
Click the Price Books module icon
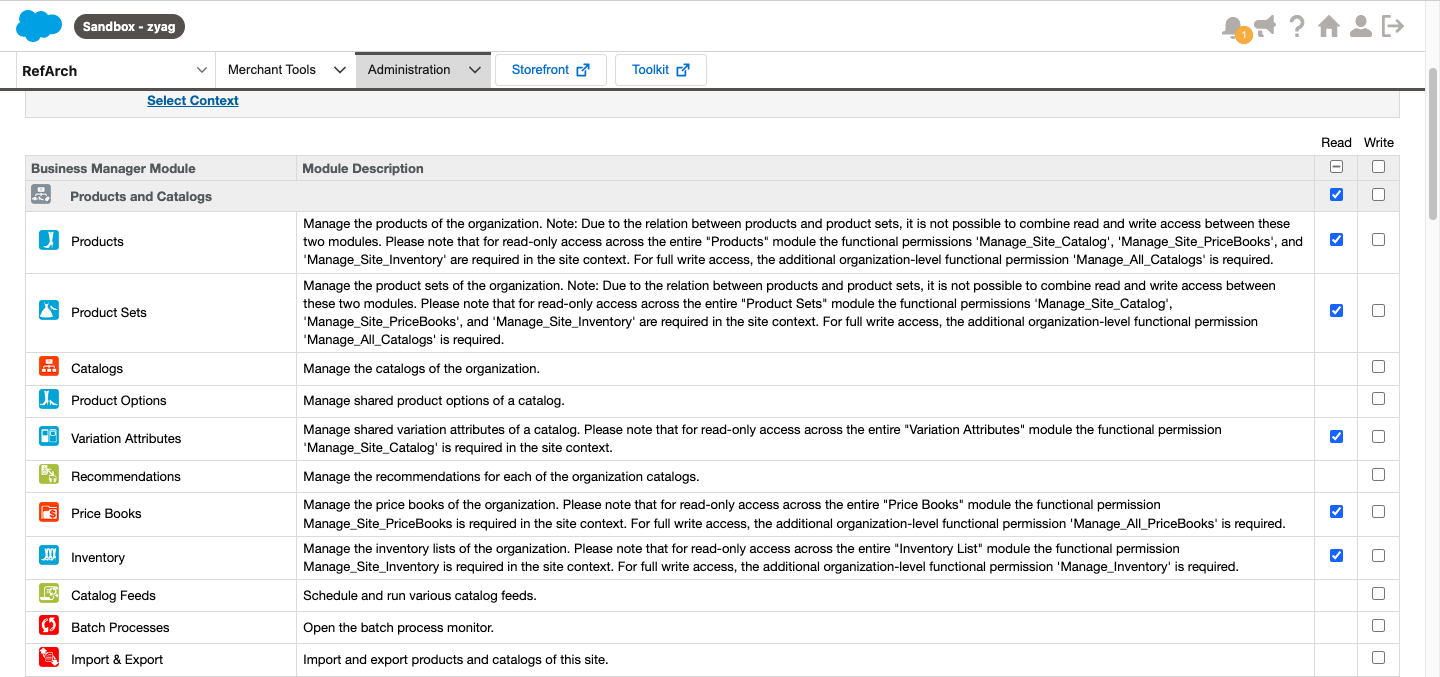tap(49, 513)
